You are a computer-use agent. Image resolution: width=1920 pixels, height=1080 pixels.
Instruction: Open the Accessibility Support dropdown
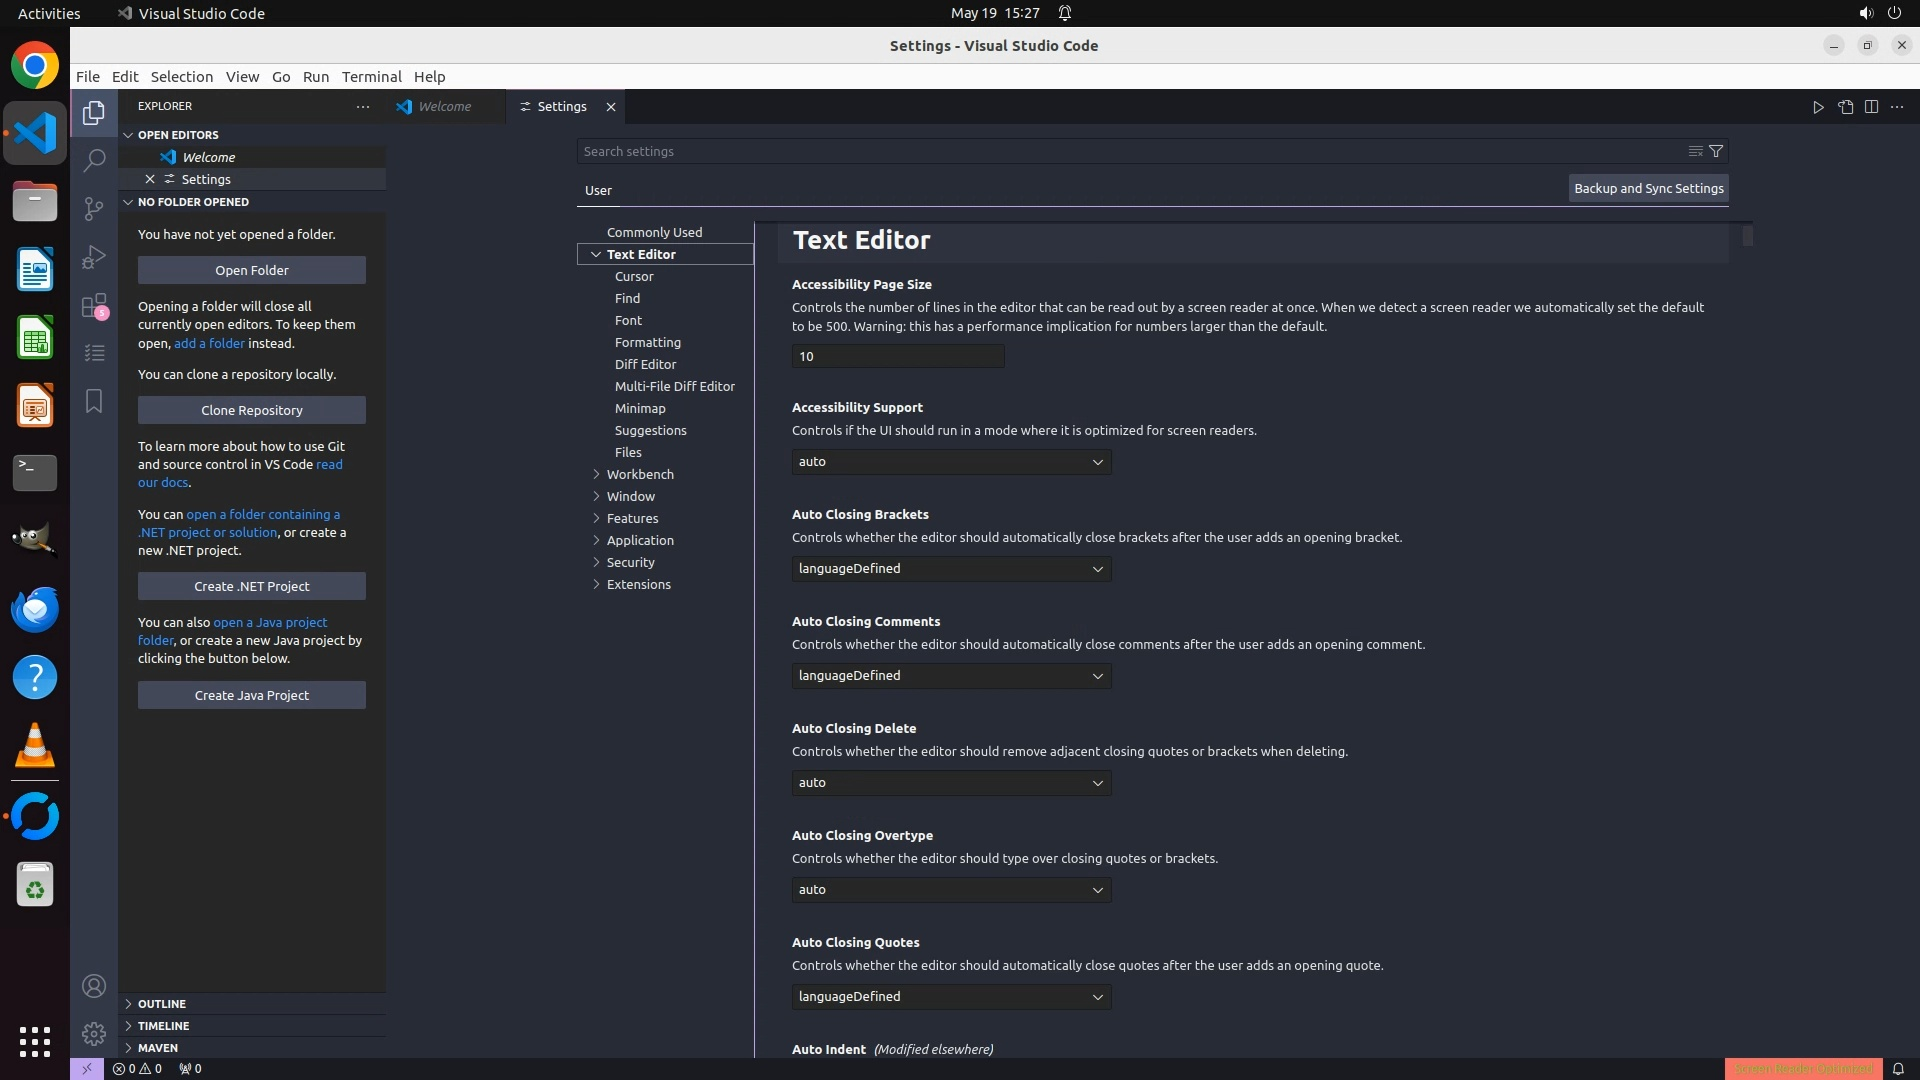click(x=951, y=462)
